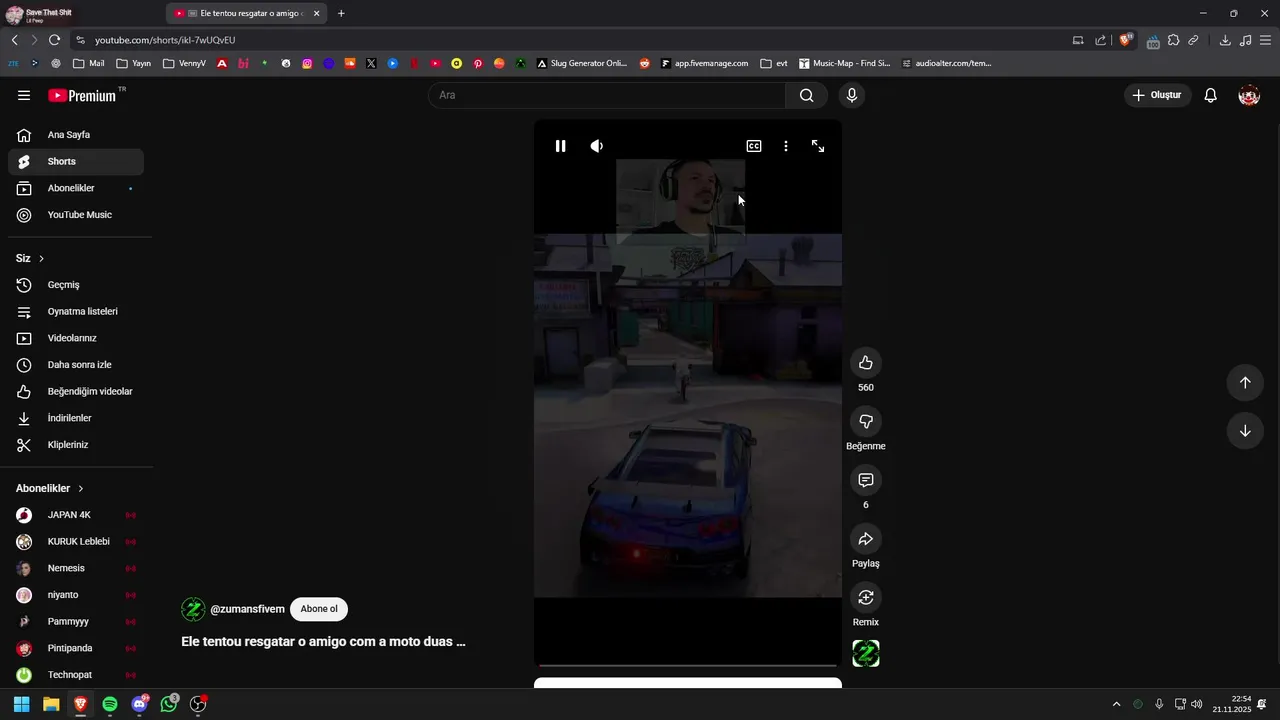Open Klipleriniz clips
The image size is (1280, 720).
pyautogui.click(x=76, y=445)
